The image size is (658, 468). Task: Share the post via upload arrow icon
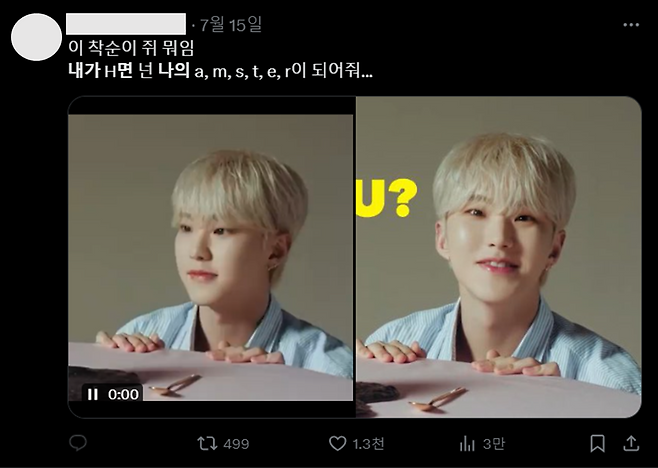click(631, 443)
